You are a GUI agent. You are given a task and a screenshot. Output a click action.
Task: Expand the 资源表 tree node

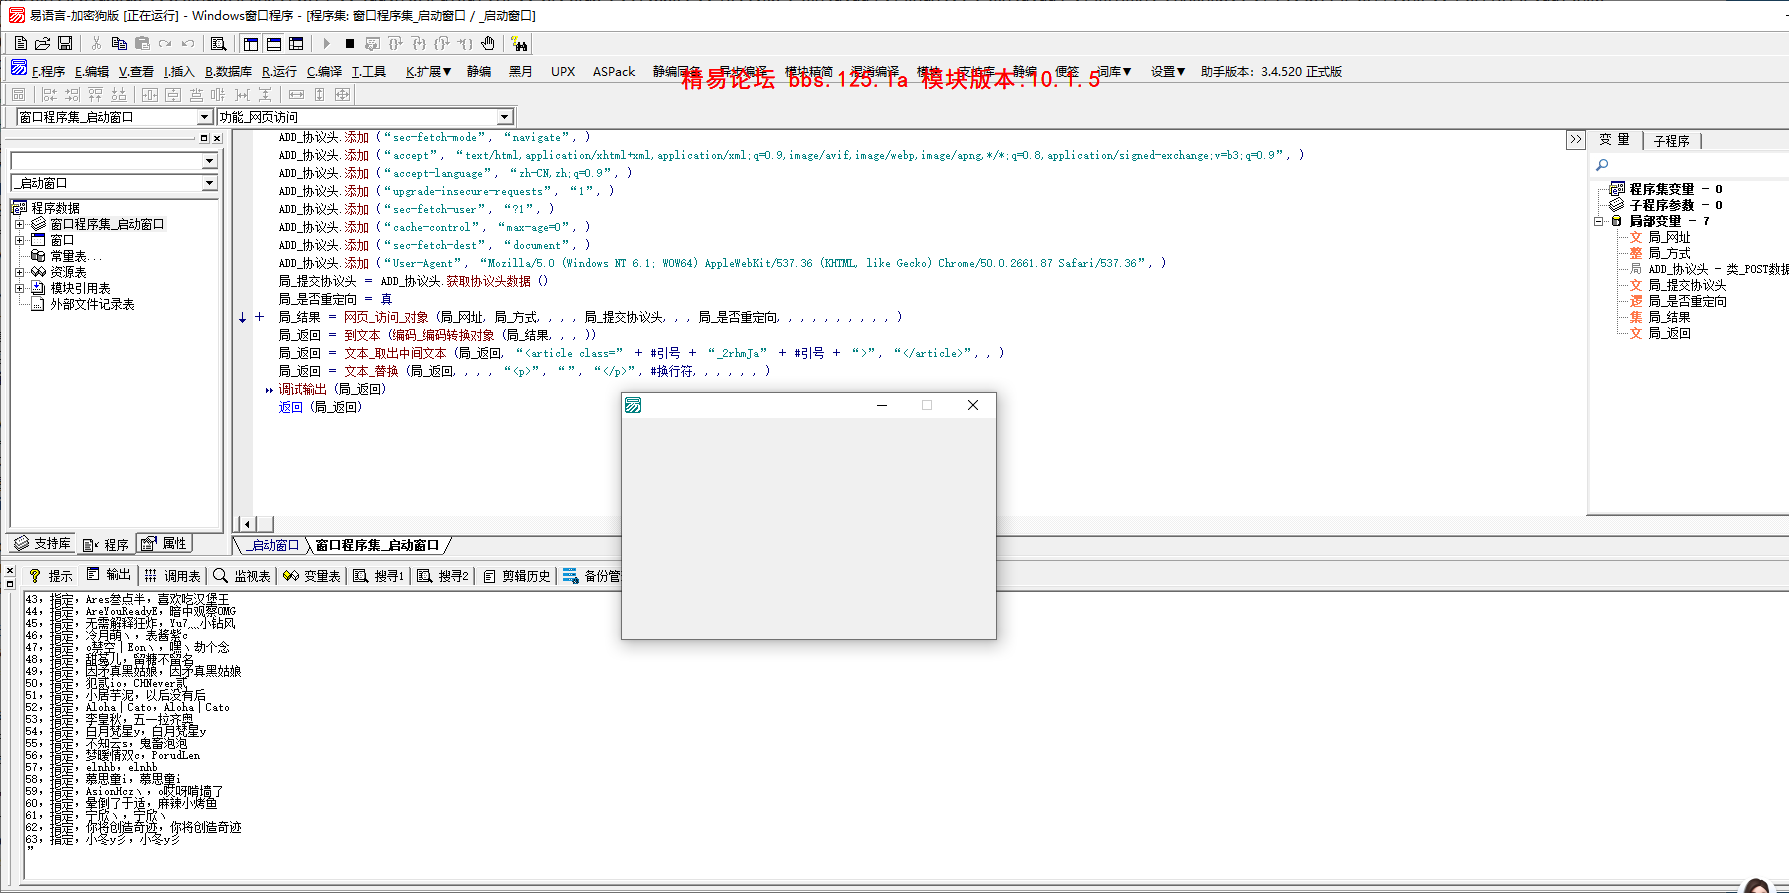pos(19,272)
